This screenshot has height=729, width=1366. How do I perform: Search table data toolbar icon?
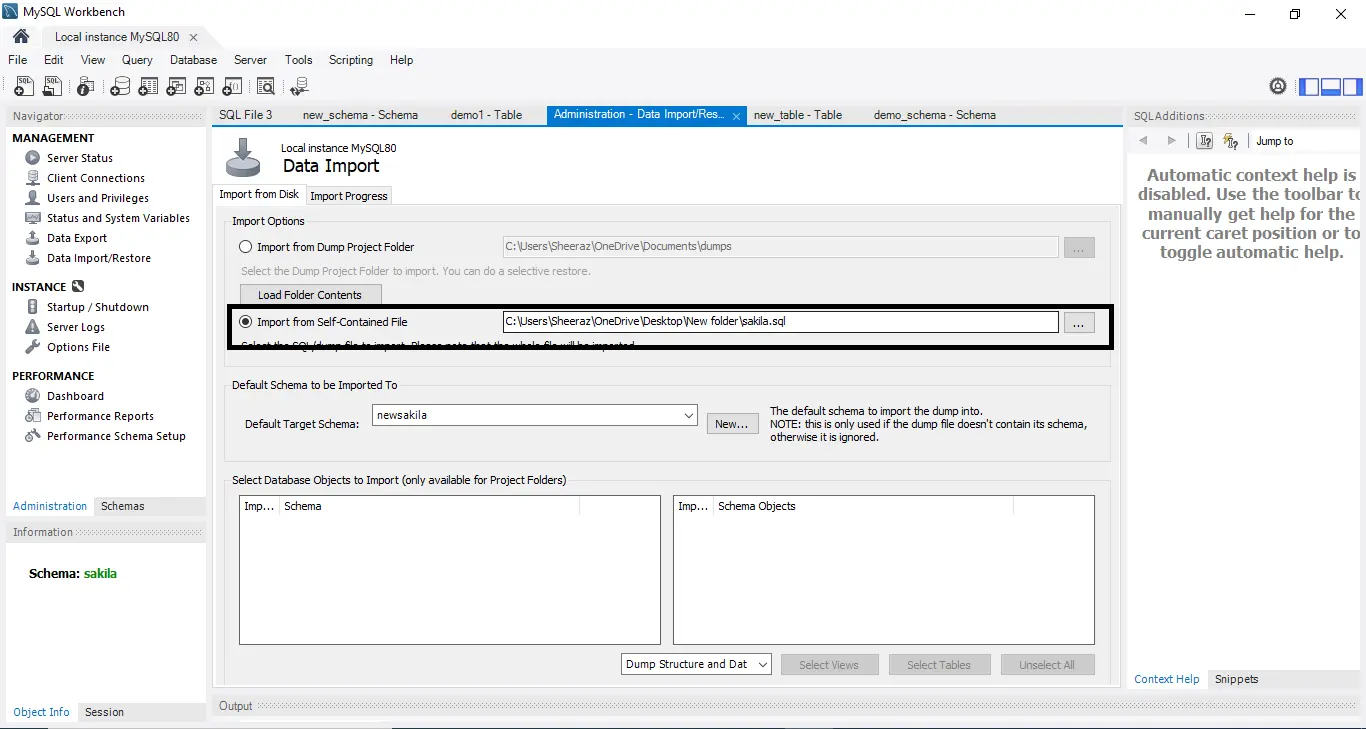[x=266, y=87]
